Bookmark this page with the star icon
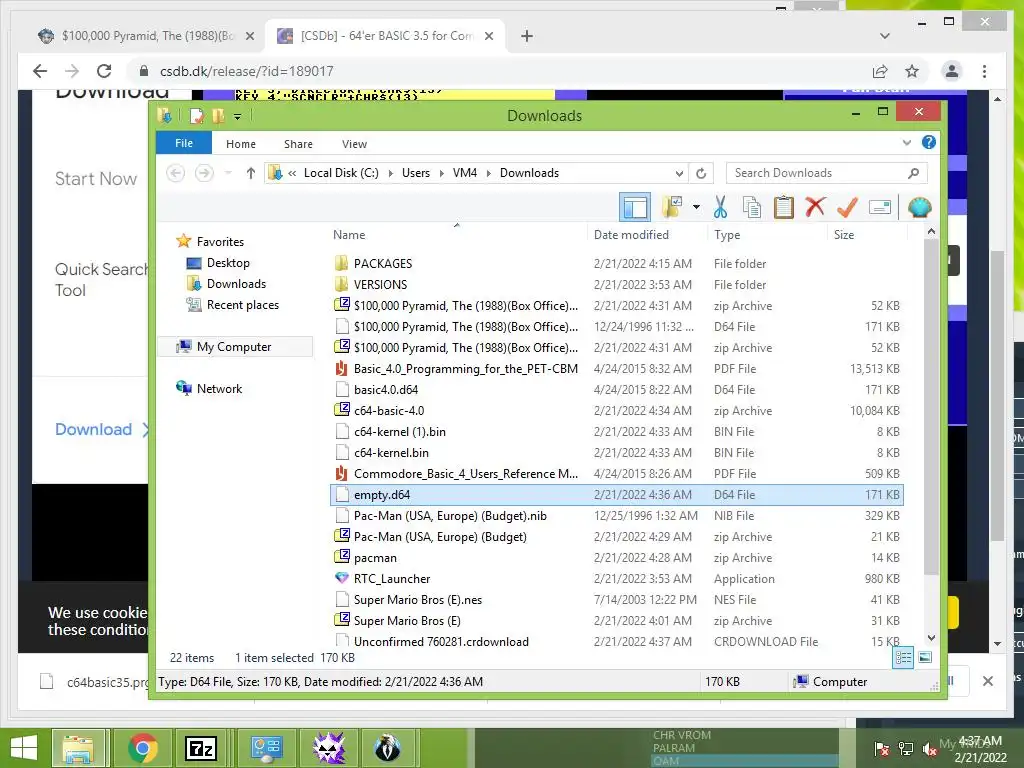 tap(912, 71)
